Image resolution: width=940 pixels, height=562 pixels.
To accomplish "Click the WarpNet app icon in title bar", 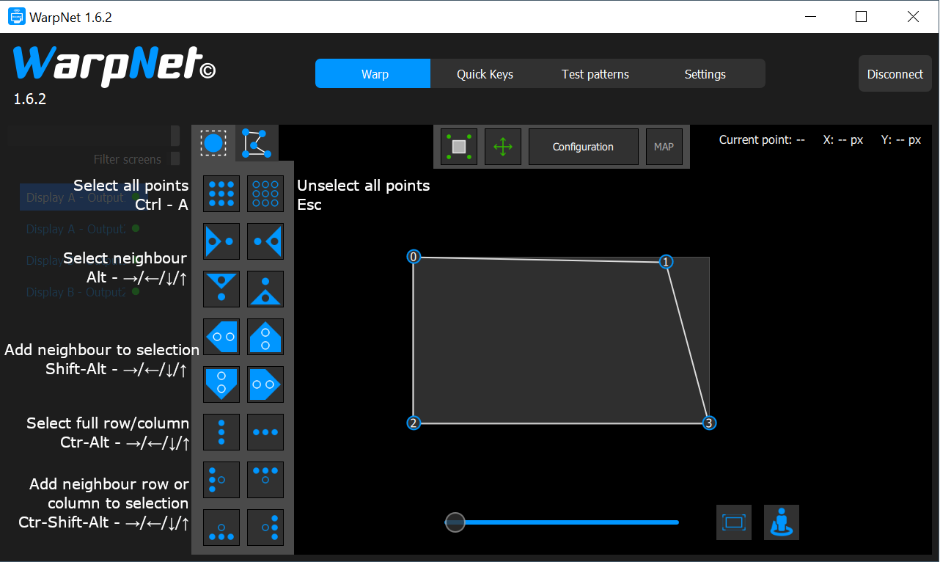I will (x=16, y=16).
